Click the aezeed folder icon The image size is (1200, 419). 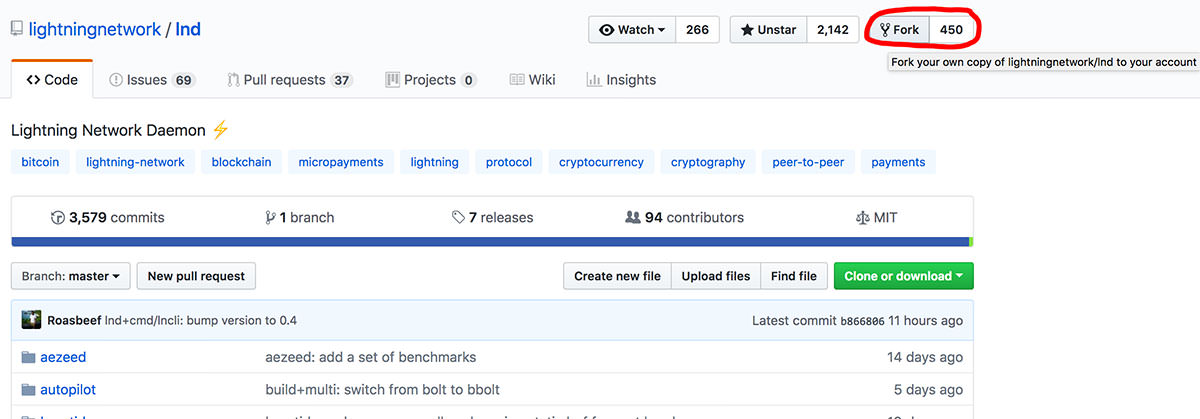click(x=26, y=357)
